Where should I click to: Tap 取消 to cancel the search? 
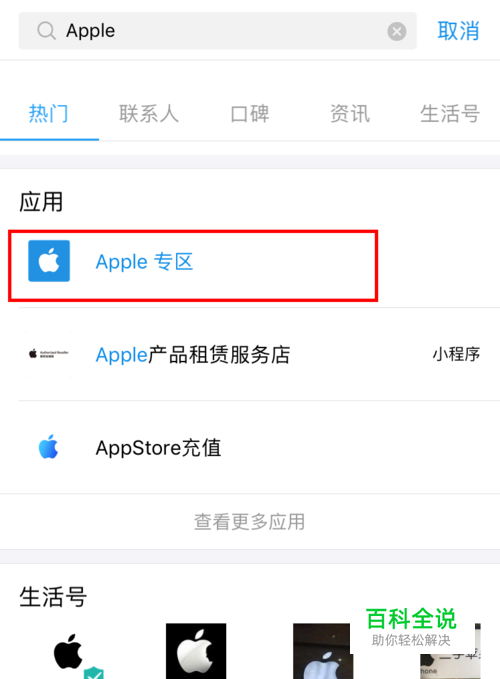(x=458, y=31)
